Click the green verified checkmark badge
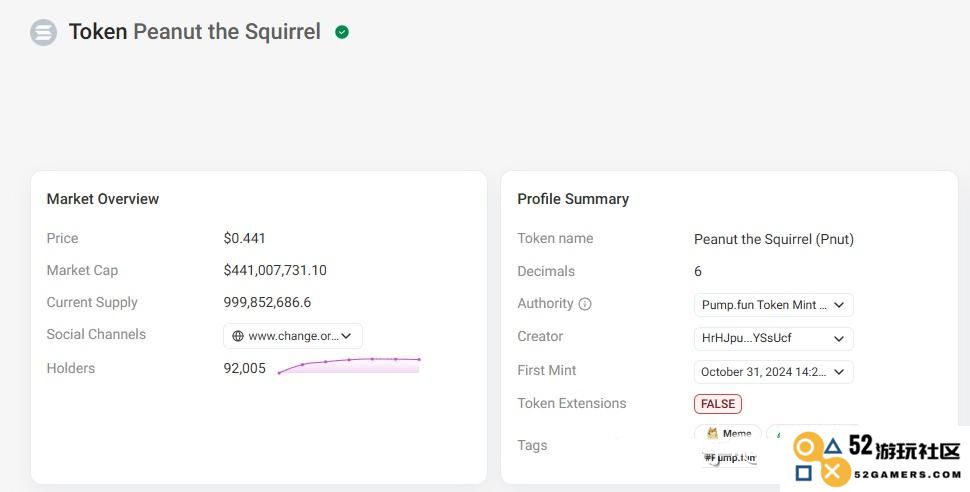 coord(341,32)
